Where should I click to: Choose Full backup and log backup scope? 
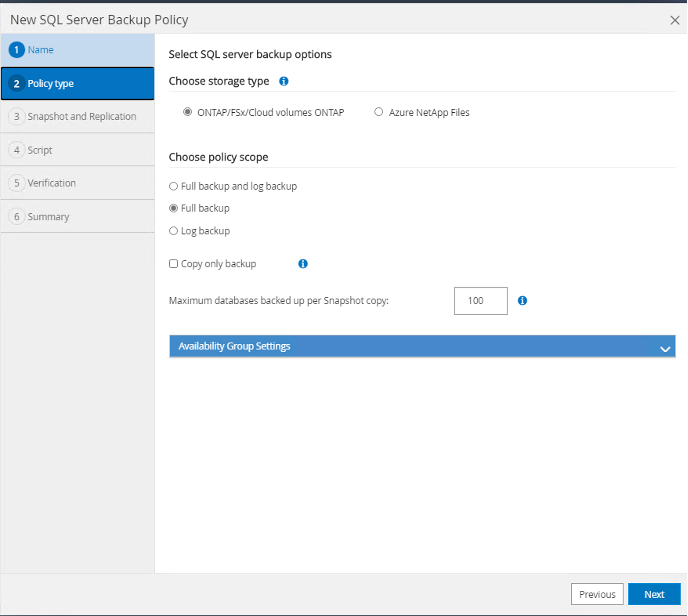[x=174, y=186]
